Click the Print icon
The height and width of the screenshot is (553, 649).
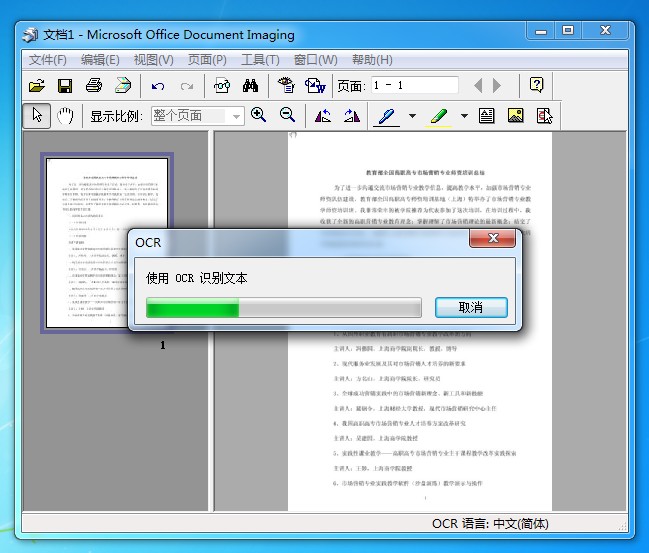point(94,86)
